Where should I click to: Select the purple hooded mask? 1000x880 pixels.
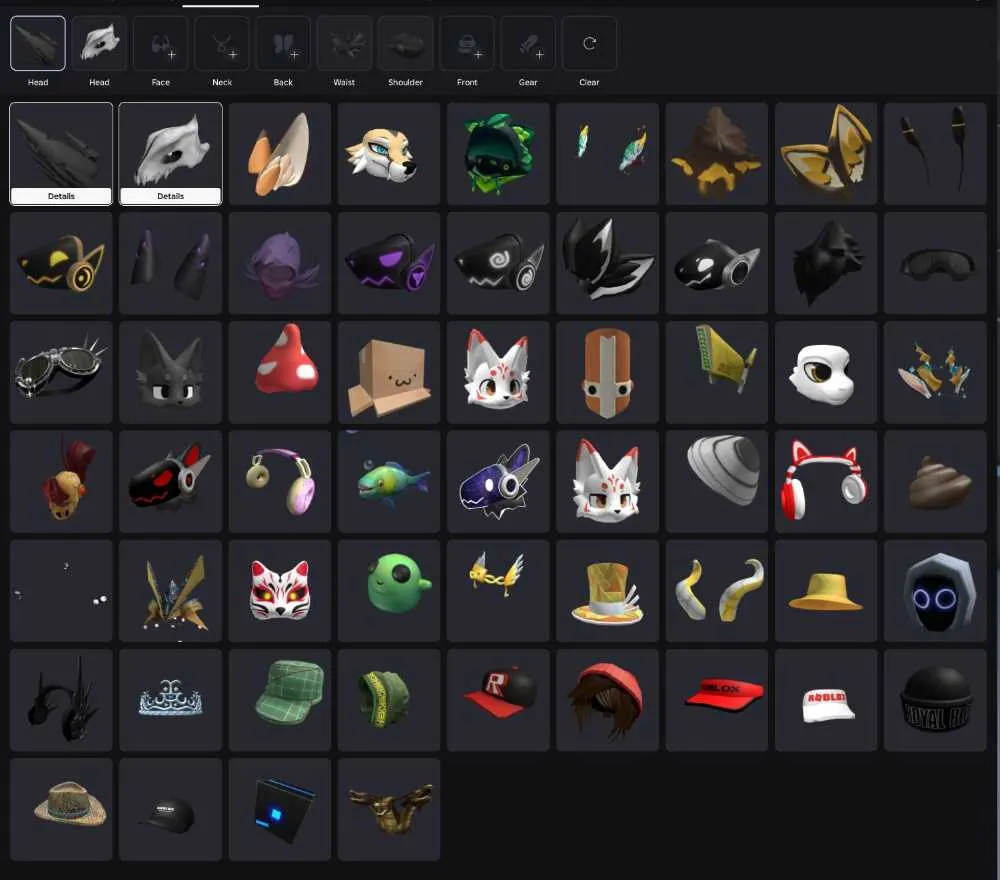point(280,263)
